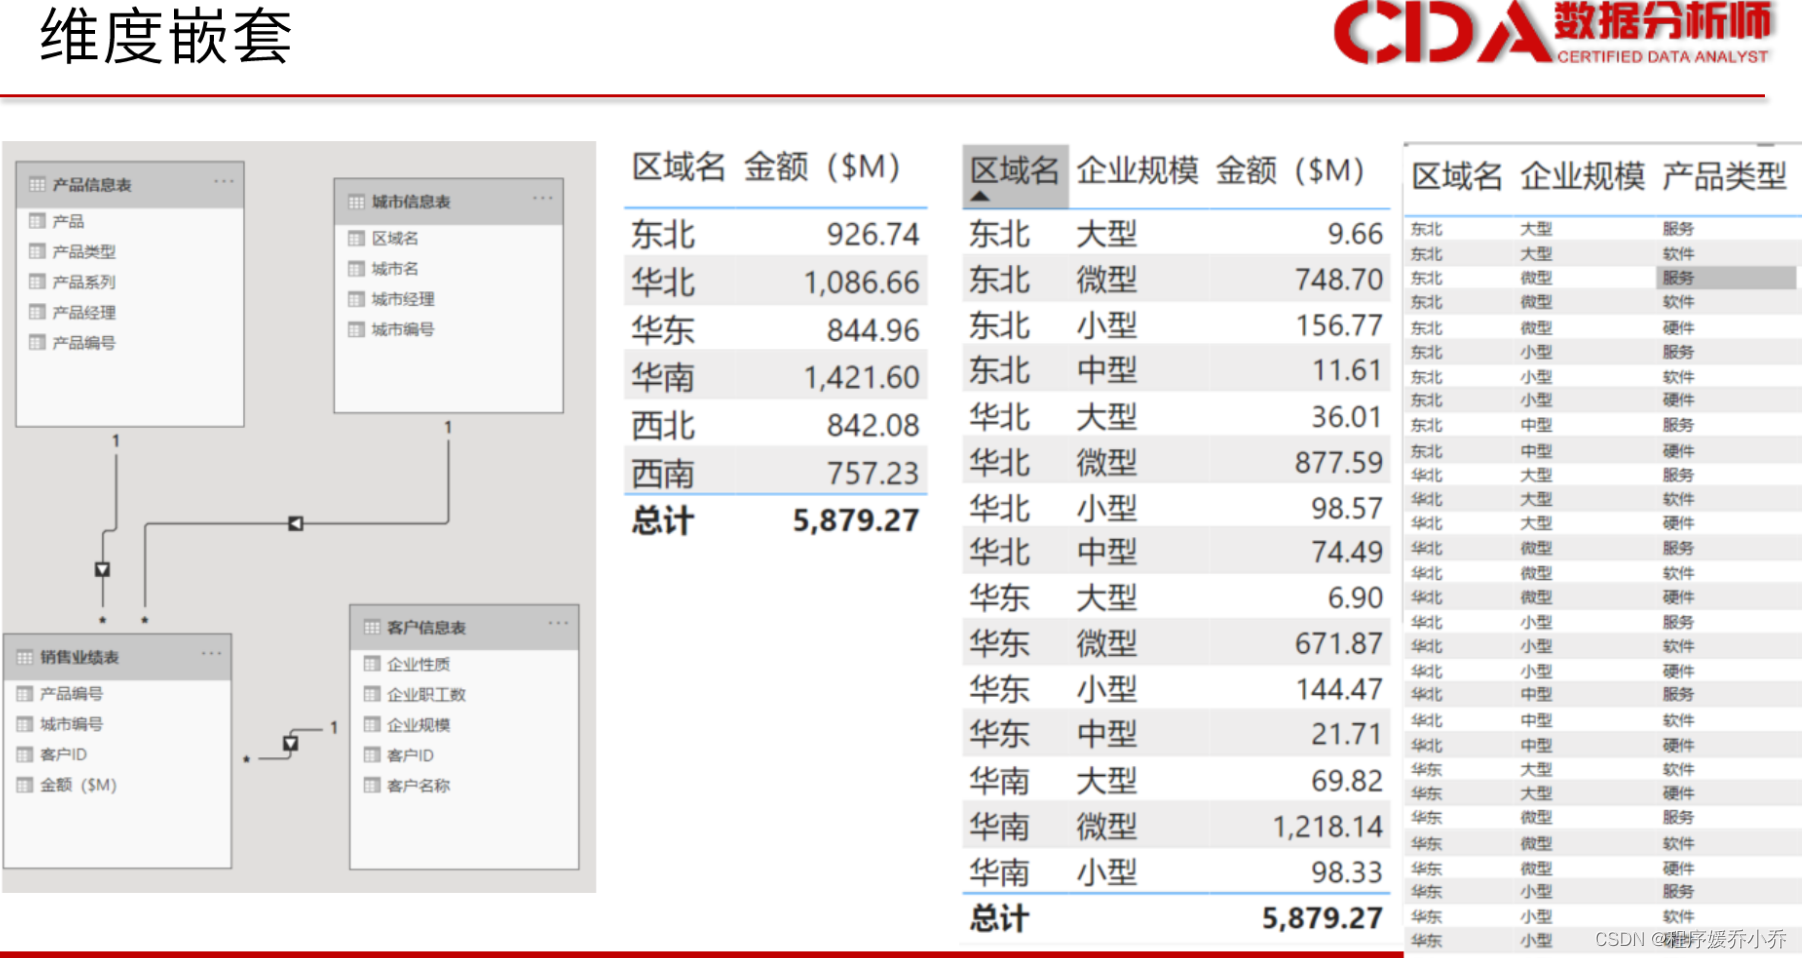Click the field icon beside 城市经理

pos(356,299)
